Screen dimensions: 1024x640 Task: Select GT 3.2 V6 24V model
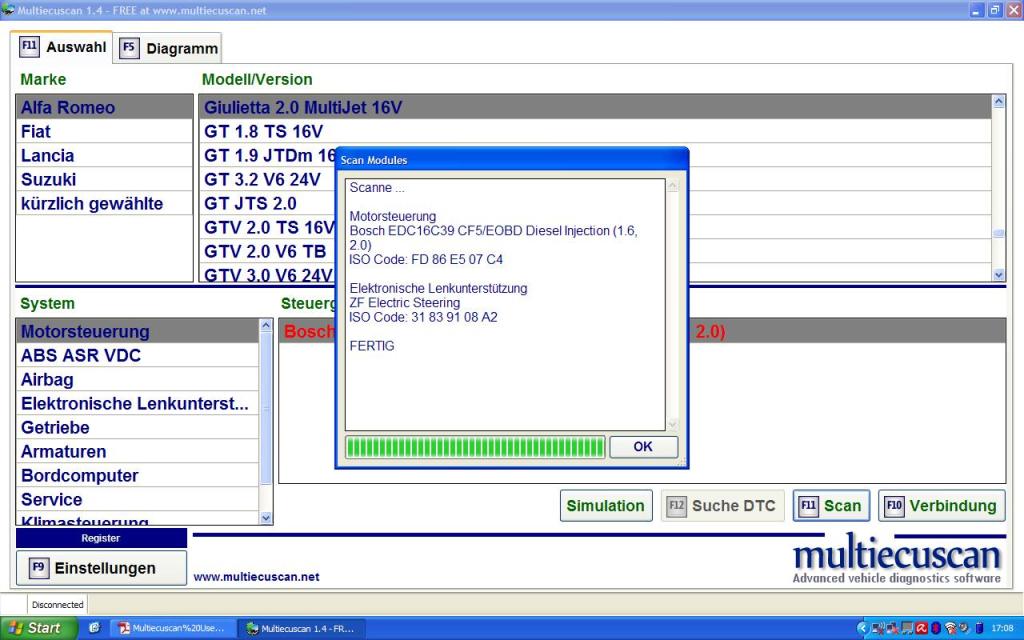coord(268,180)
